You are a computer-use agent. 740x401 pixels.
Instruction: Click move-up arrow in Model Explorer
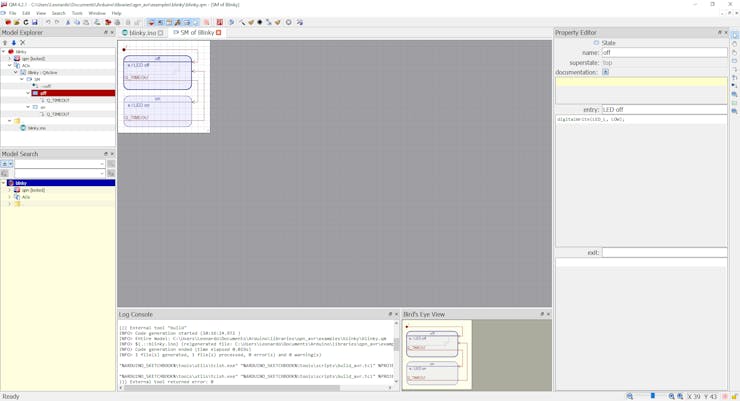(5, 42)
